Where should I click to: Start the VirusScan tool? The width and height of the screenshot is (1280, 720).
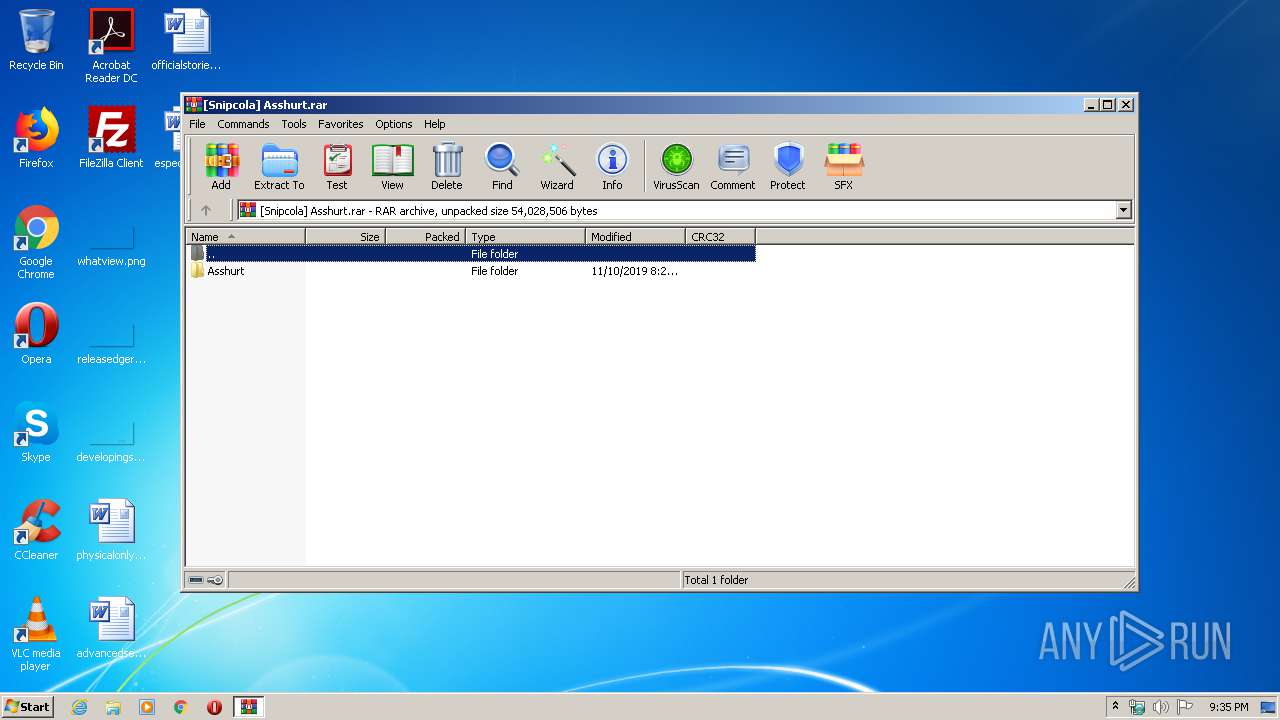tap(676, 166)
